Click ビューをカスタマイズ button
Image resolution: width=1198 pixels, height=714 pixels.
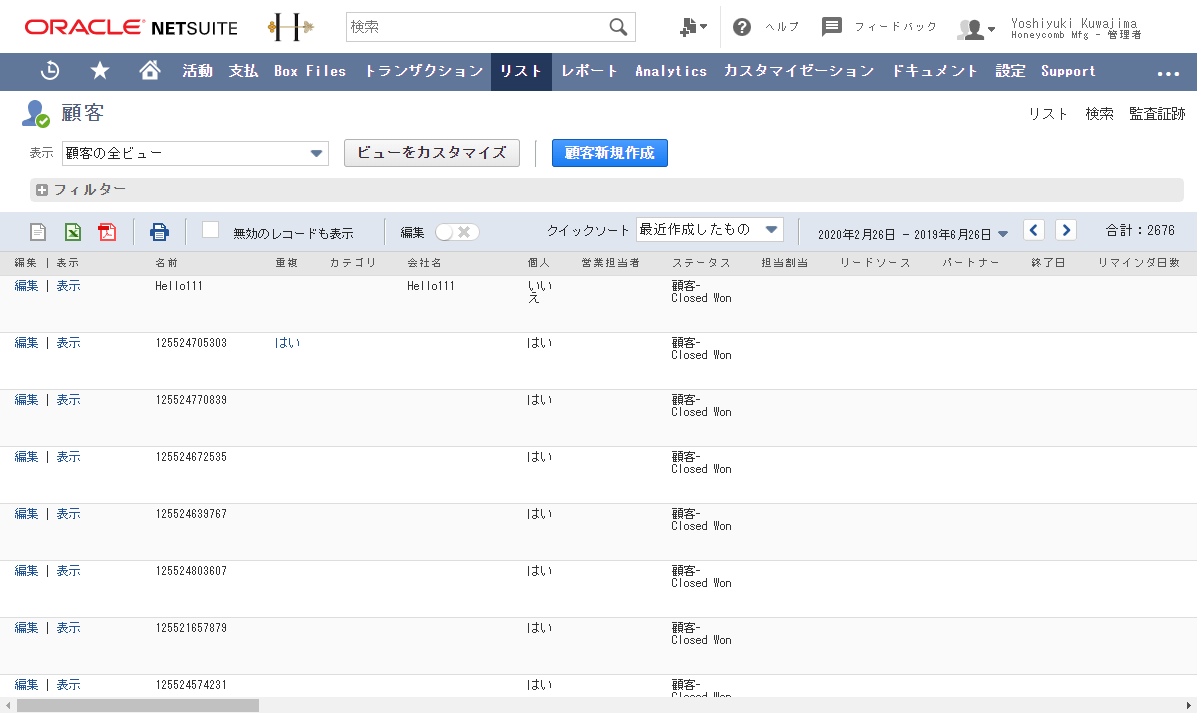432,153
